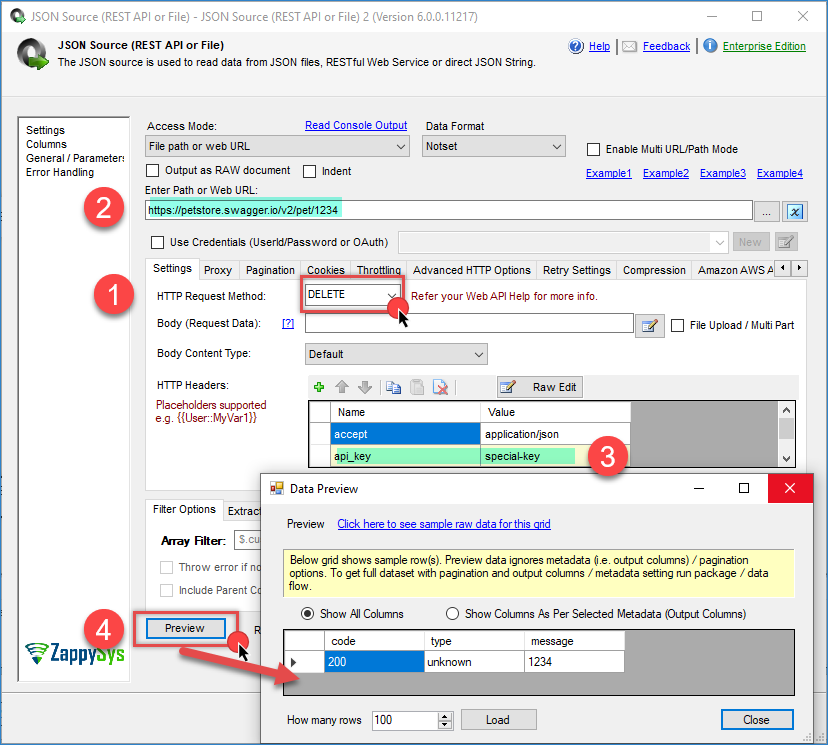Click the How many rows input field
Image resolution: width=828 pixels, height=745 pixels.
coord(411,720)
